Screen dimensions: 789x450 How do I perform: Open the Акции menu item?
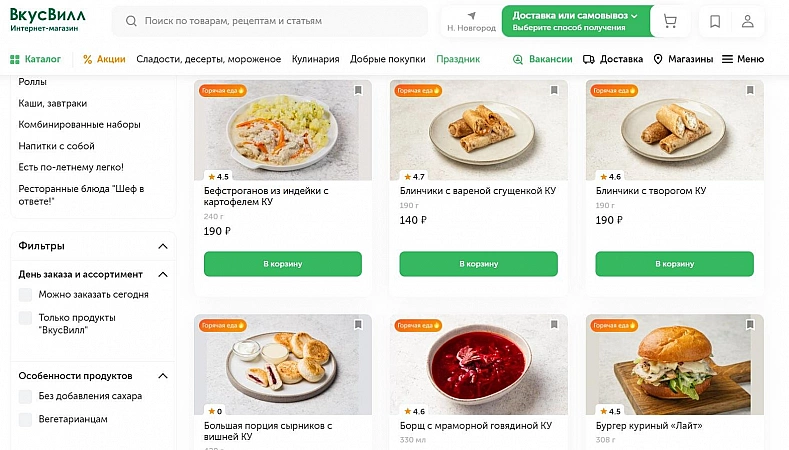tap(104, 59)
